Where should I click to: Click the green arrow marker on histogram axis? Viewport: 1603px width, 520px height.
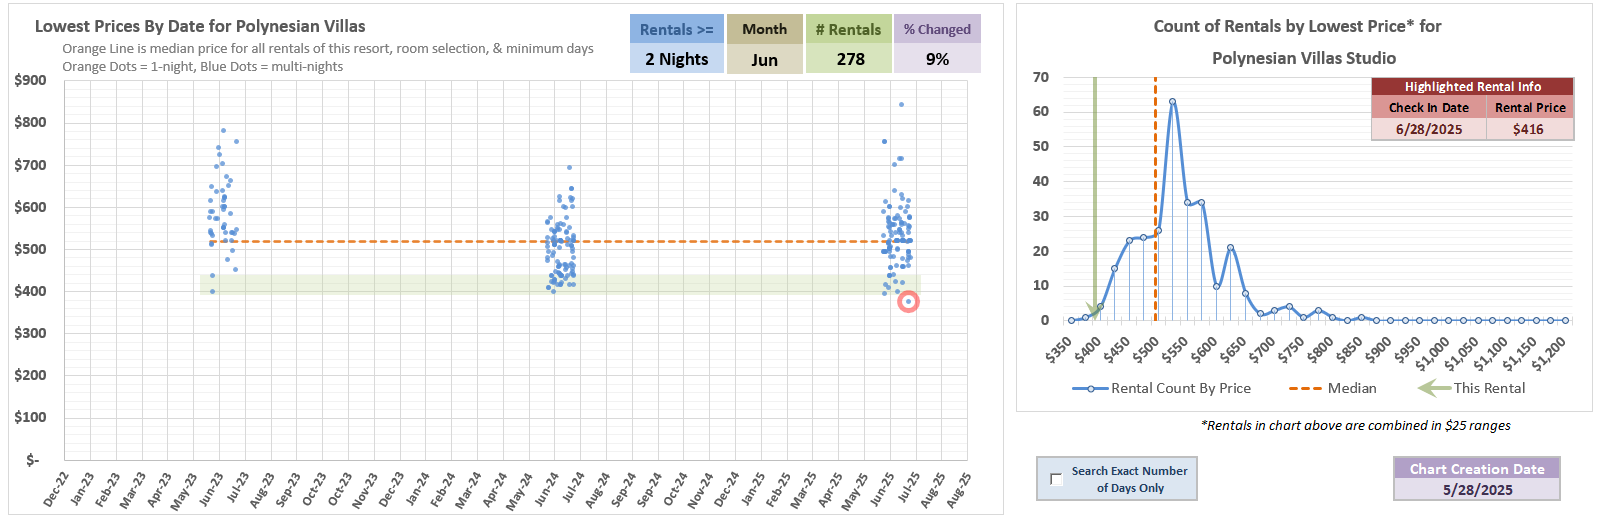pos(1093,311)
